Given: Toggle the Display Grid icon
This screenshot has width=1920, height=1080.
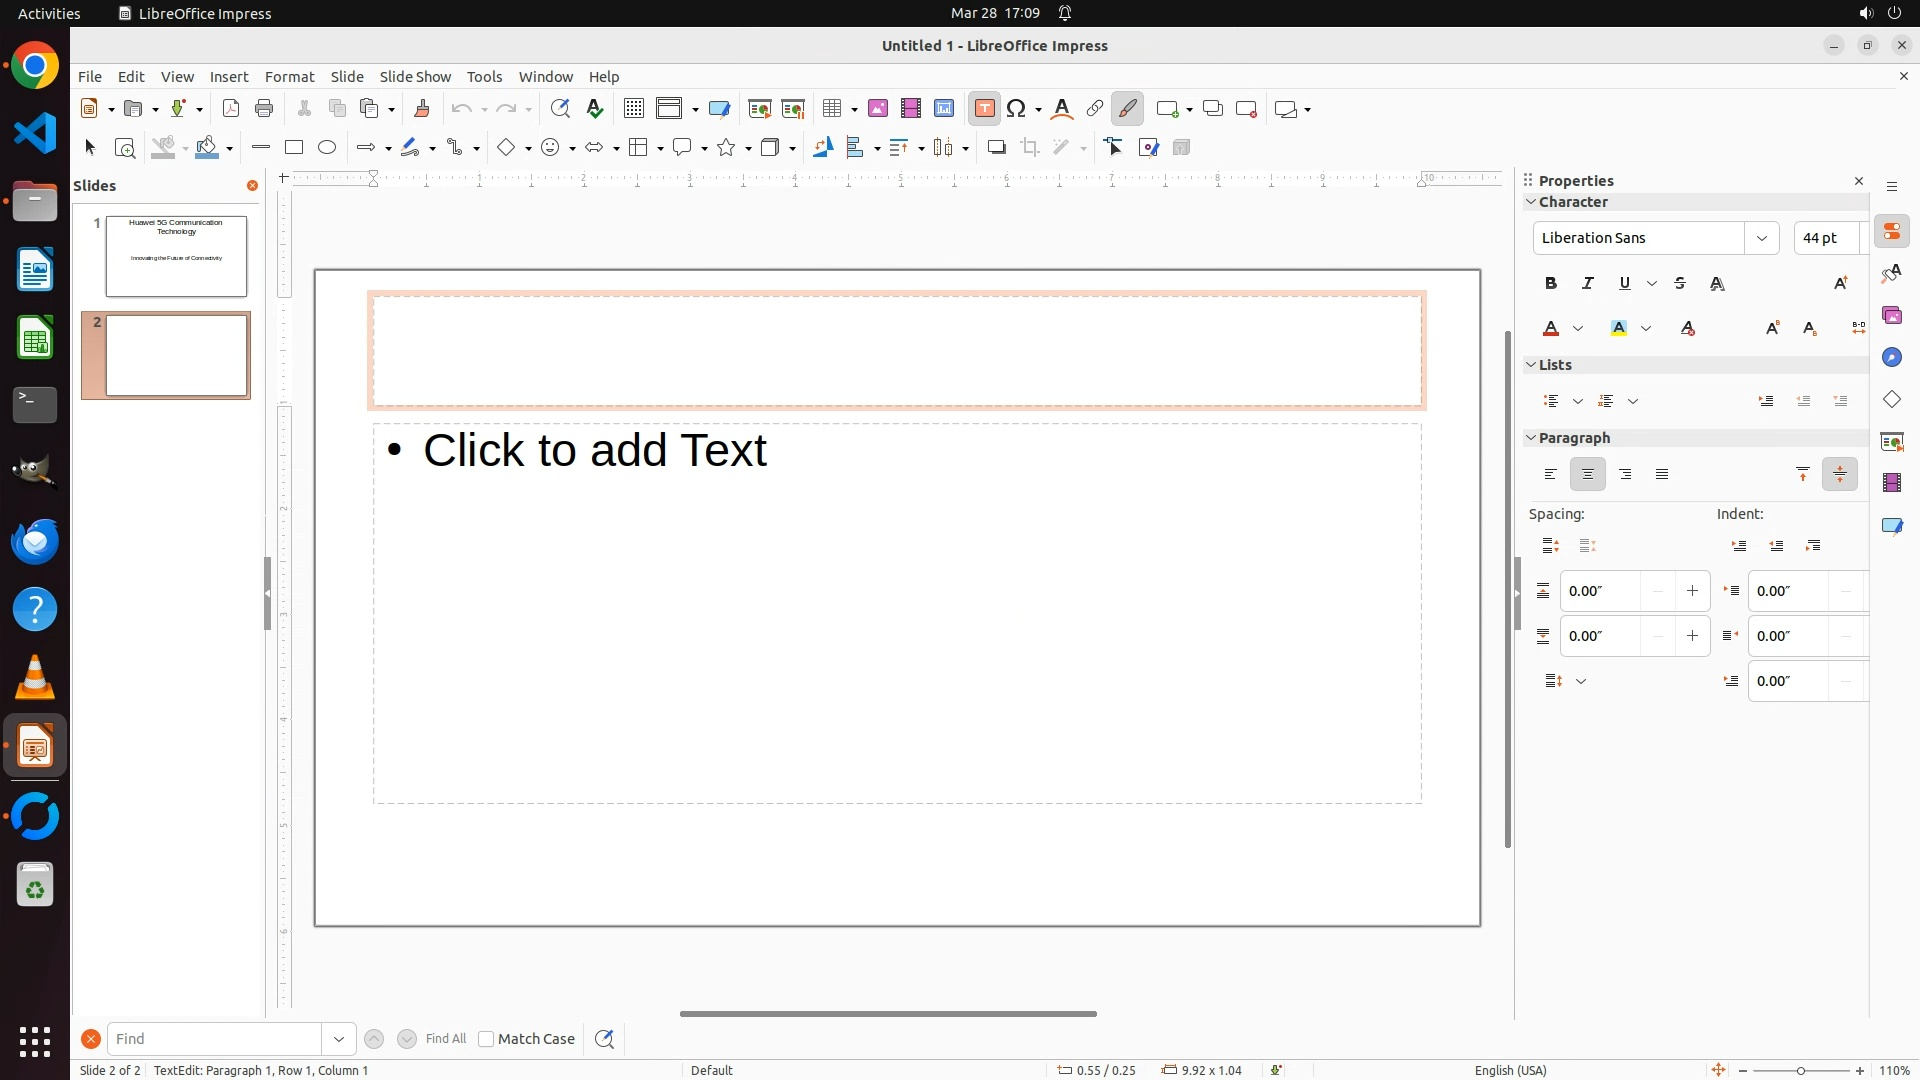Looking at the screenshot, I should click(x=633, y=109).
